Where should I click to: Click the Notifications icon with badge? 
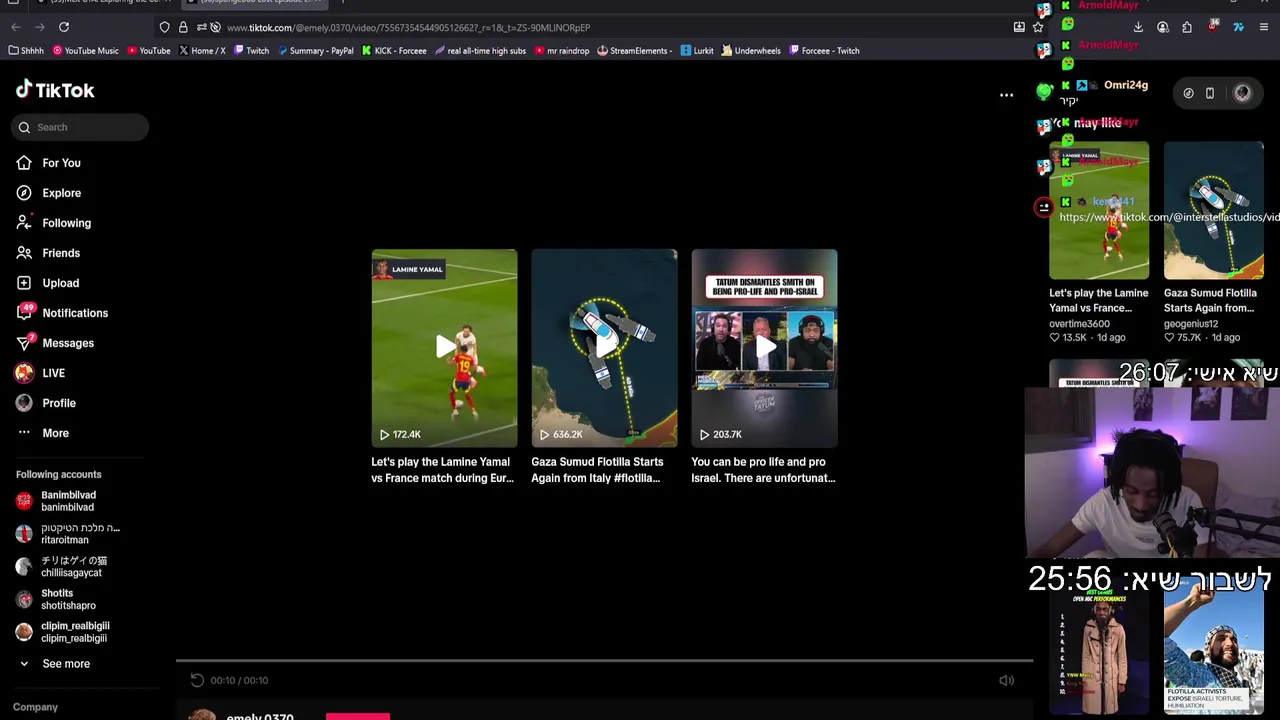click(x=25, y=312)
